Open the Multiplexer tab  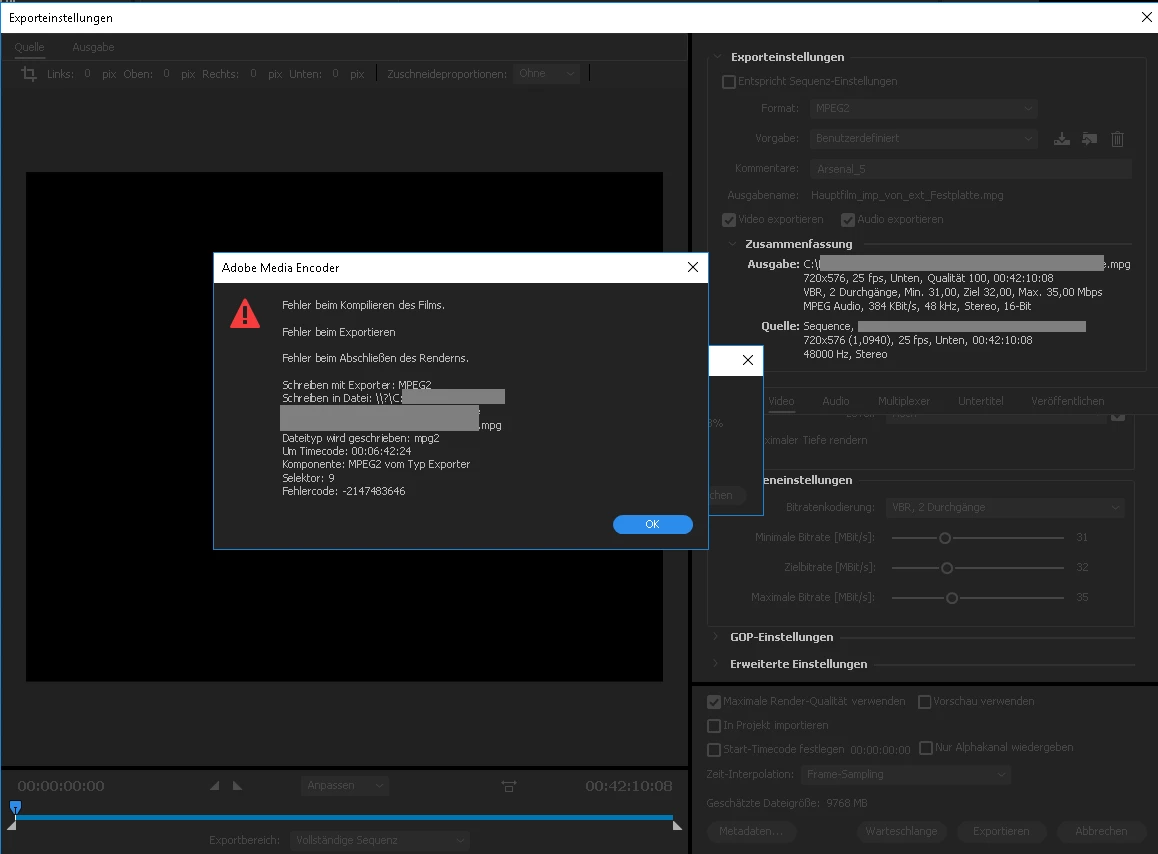pyautogui.click(x=903, y=401)
